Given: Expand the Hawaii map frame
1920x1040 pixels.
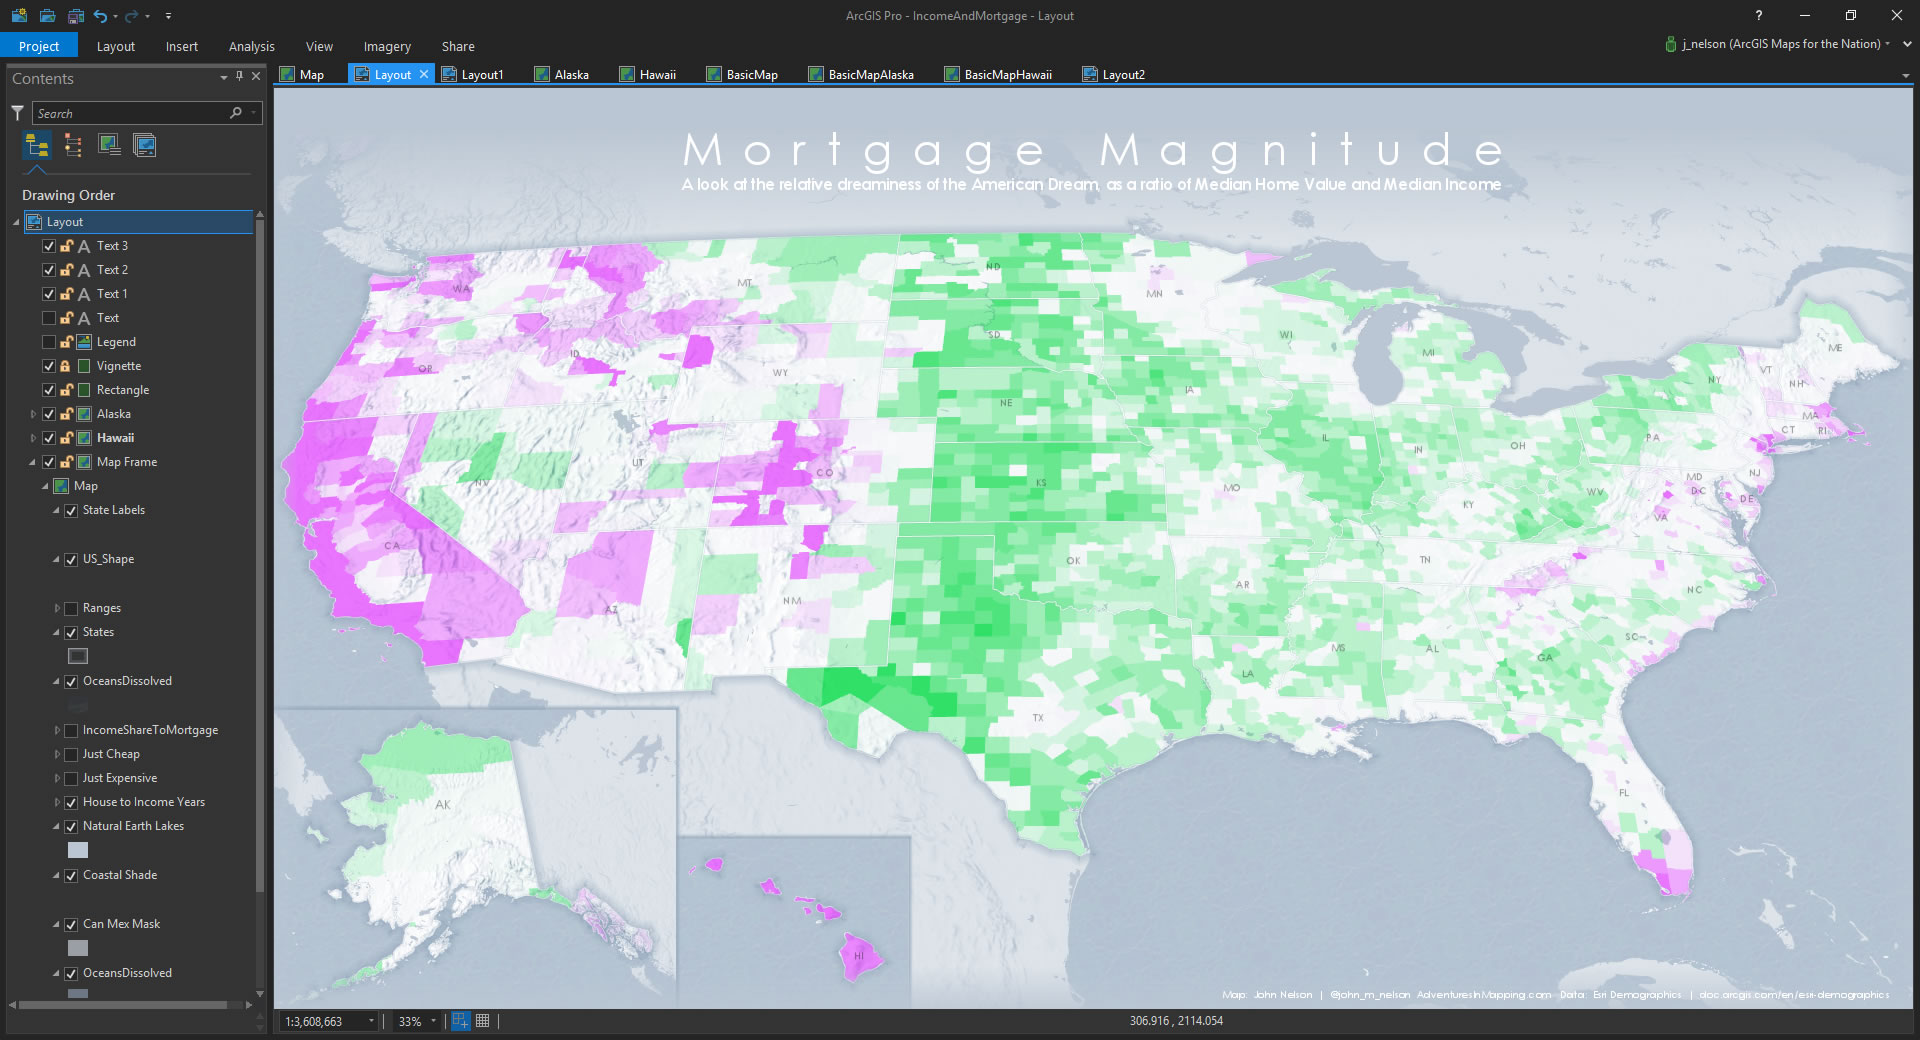Looking at the screenshot, I should tap(33, 438).
